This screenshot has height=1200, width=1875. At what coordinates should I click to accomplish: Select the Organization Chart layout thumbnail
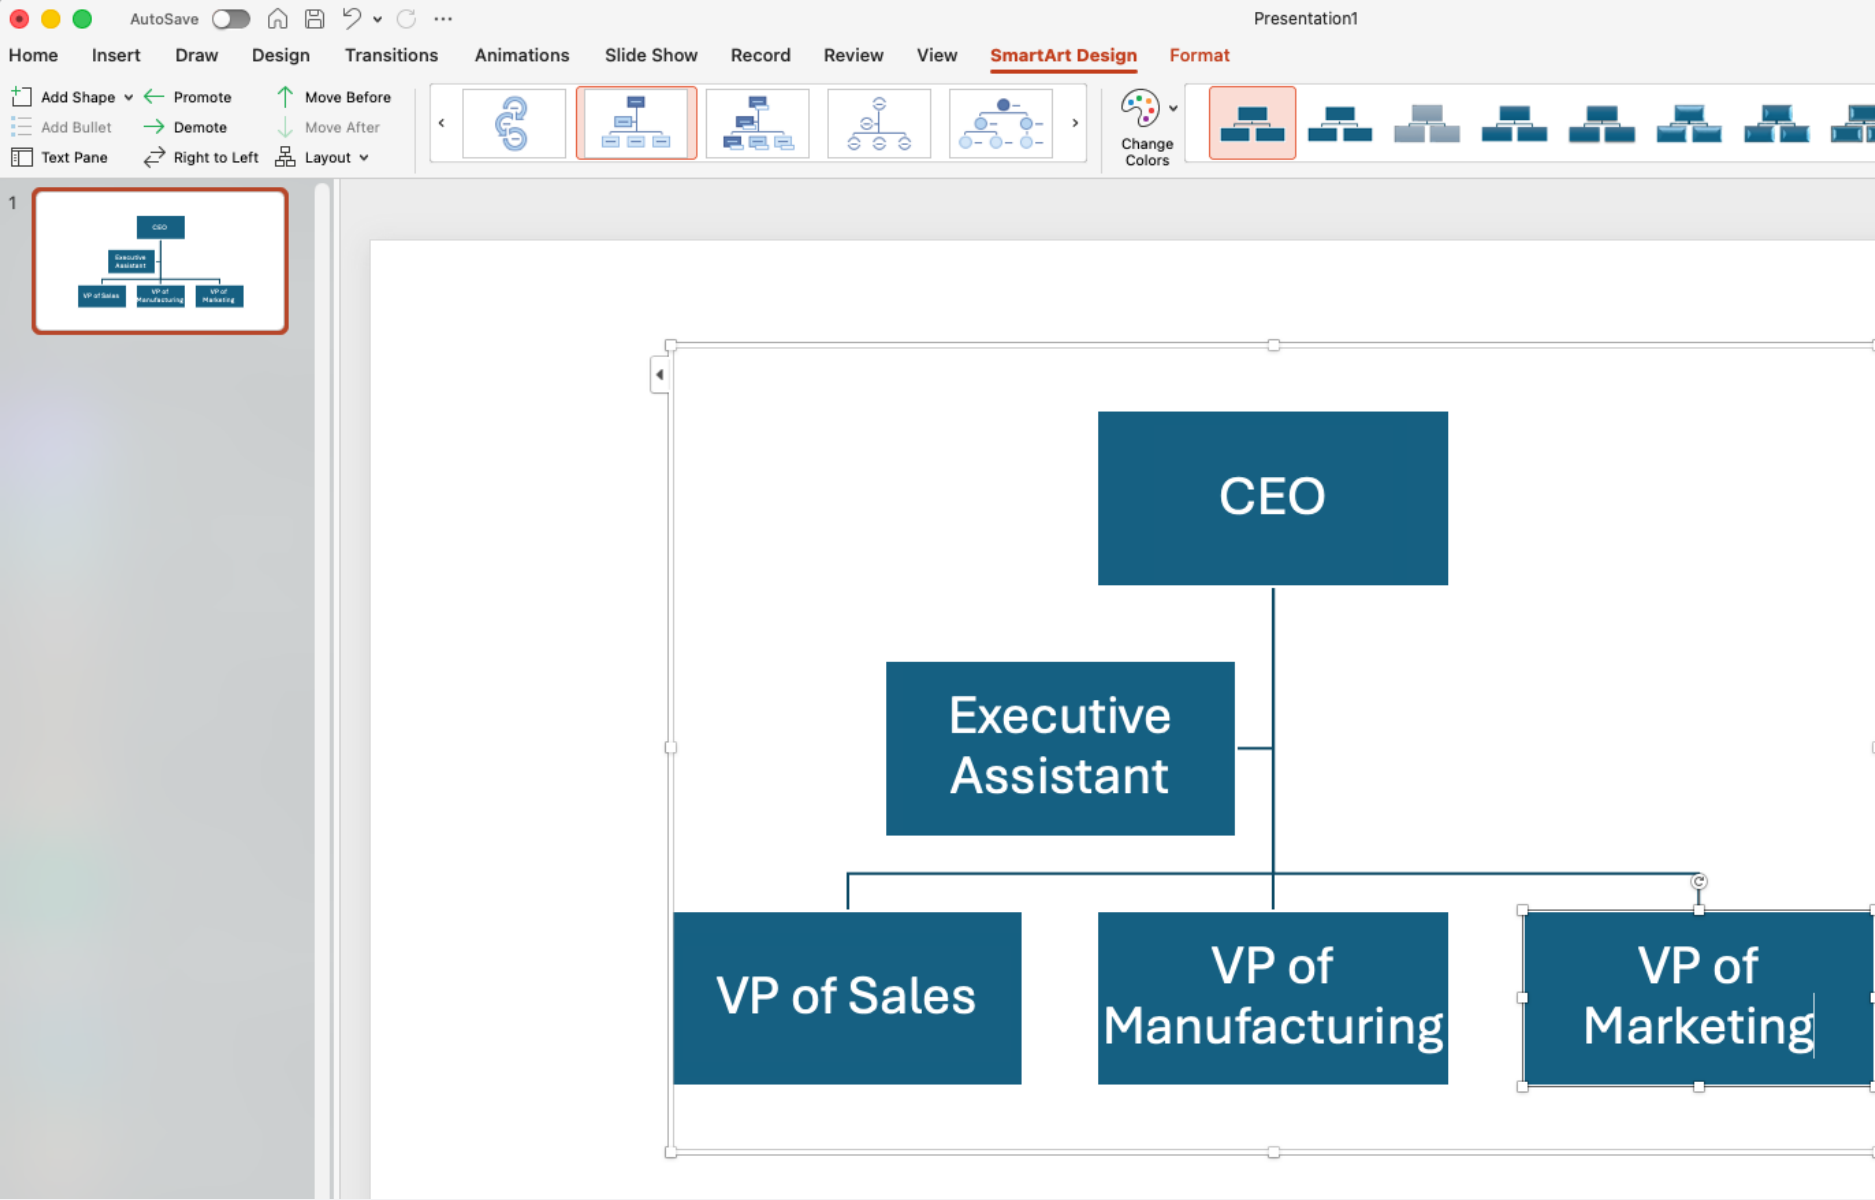click(x=636, y=123)
